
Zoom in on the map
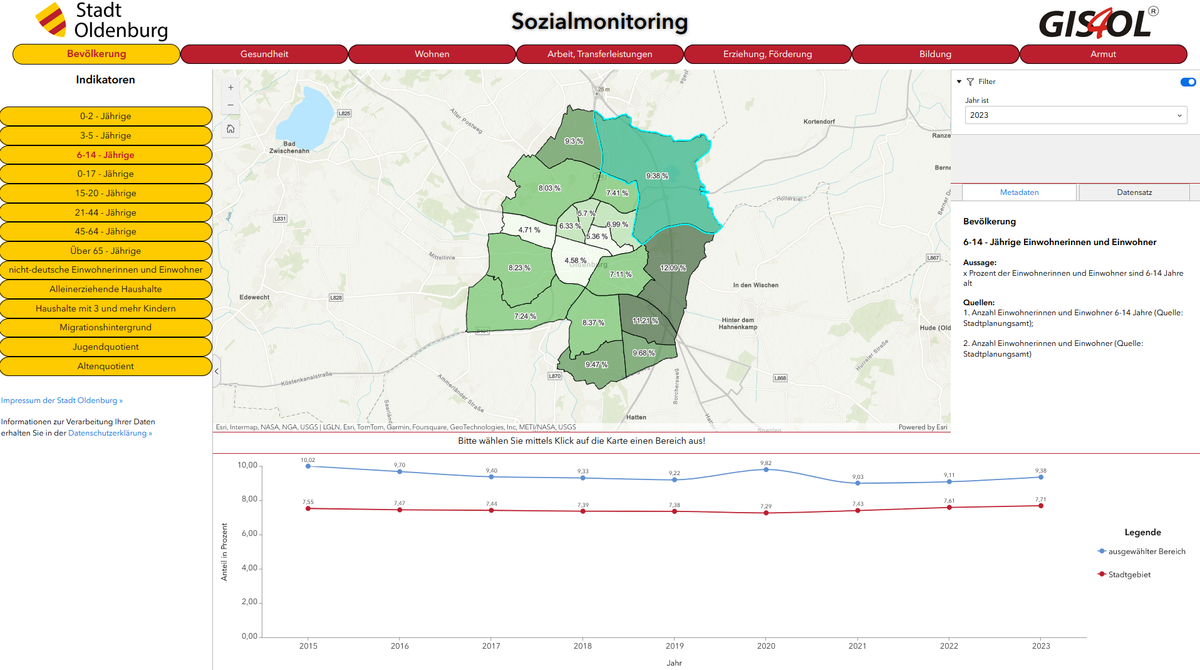point(231,87)
